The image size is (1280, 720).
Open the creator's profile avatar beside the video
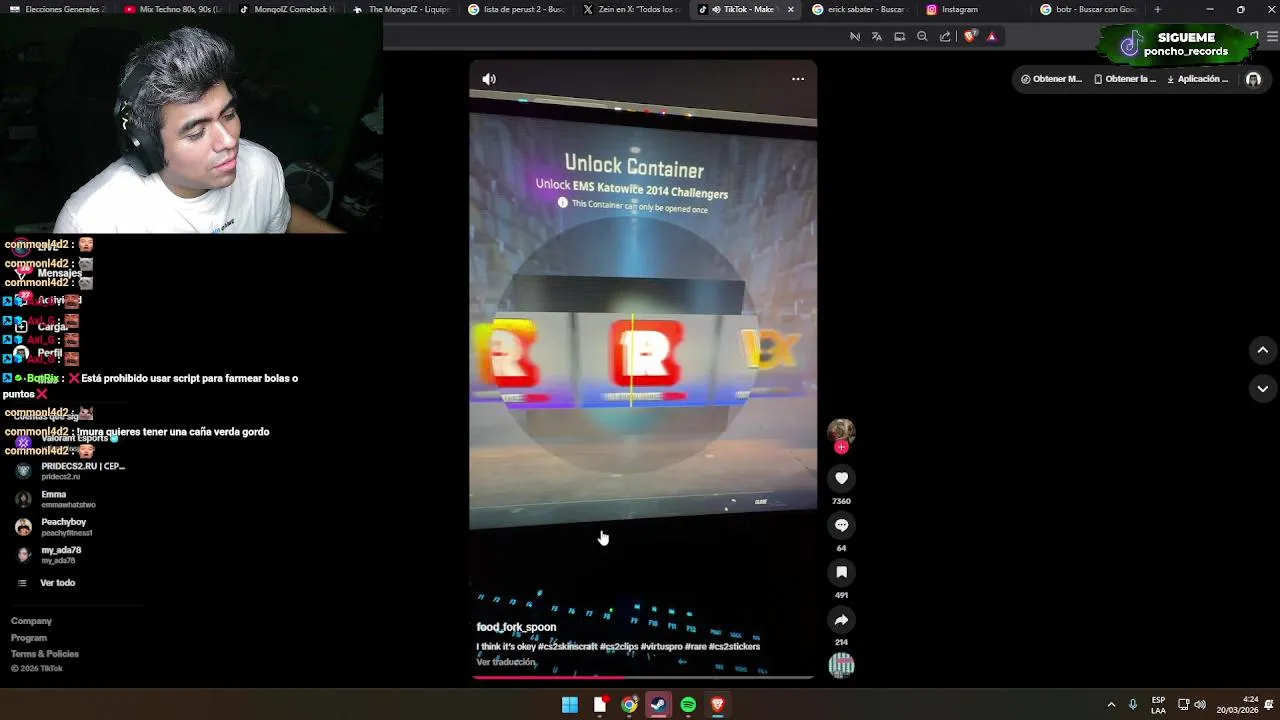pyautogui.click(x=841, y=432)
